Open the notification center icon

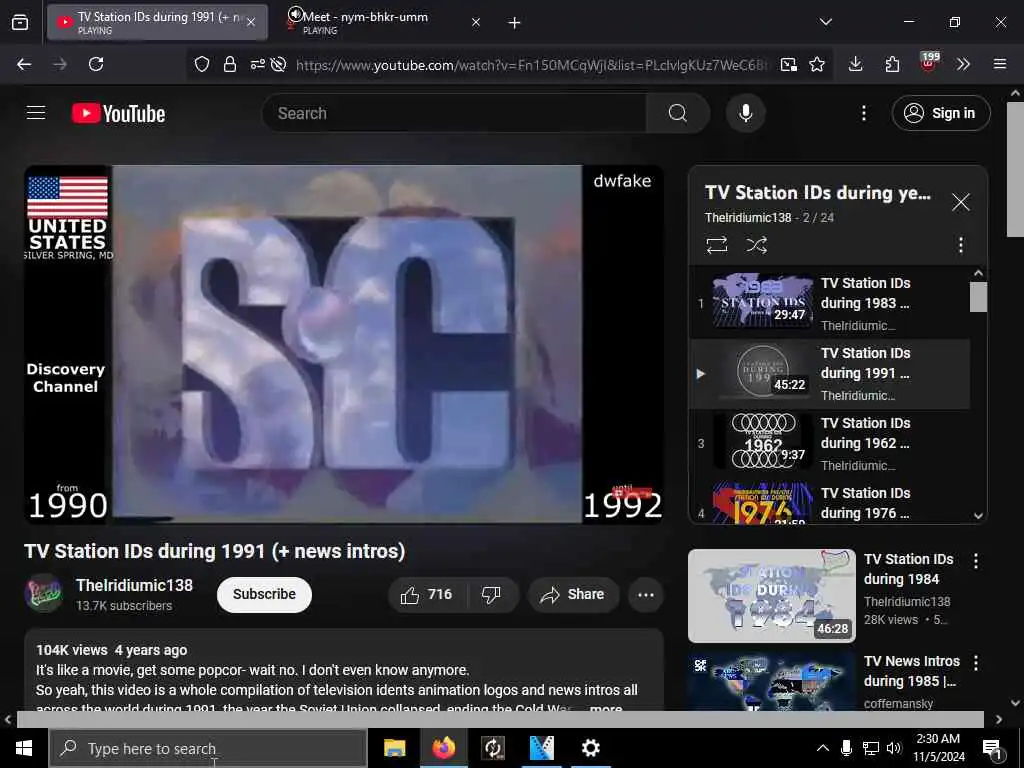[993, 750]
